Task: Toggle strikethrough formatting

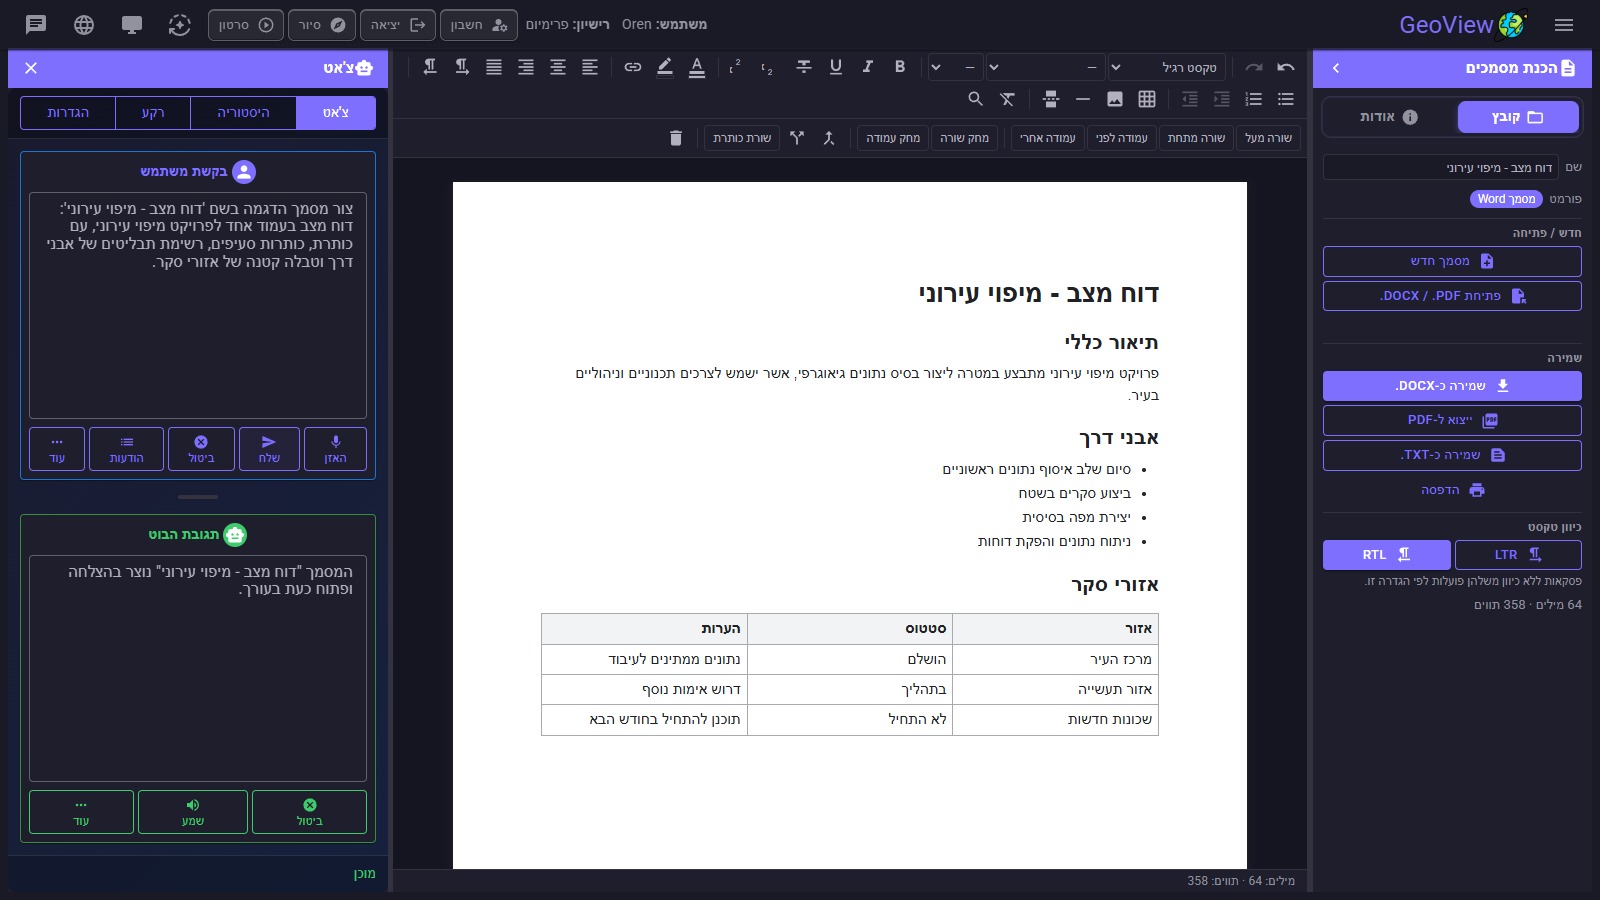Action: (804, 67)
